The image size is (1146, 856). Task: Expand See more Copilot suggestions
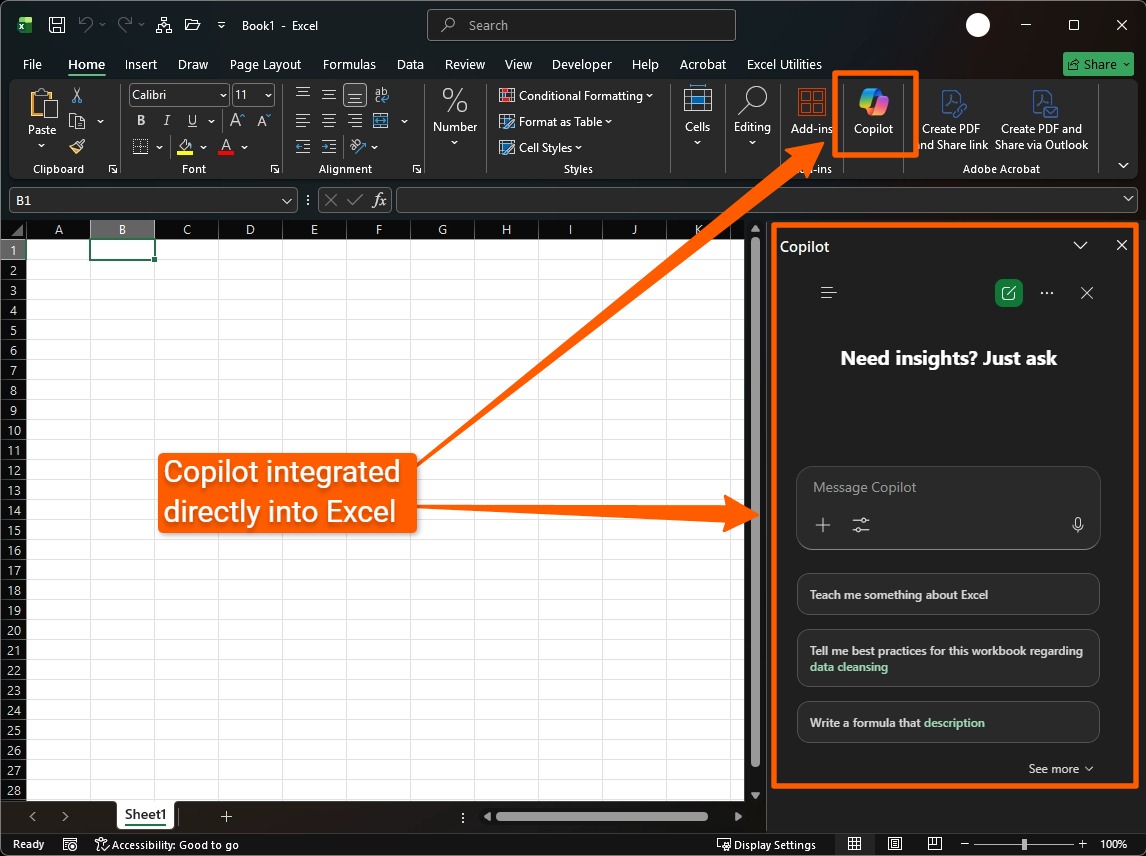(x=1060, y=768)
